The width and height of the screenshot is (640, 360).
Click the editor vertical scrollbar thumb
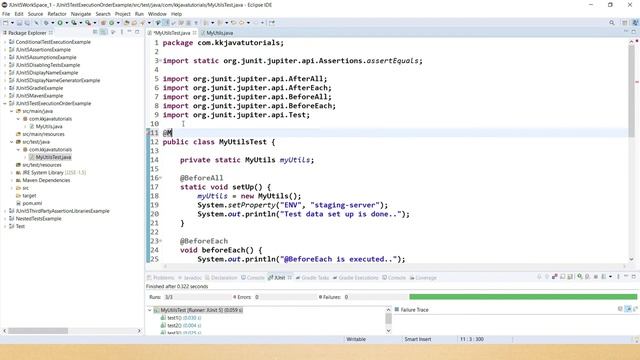click(x=631, y=92)
